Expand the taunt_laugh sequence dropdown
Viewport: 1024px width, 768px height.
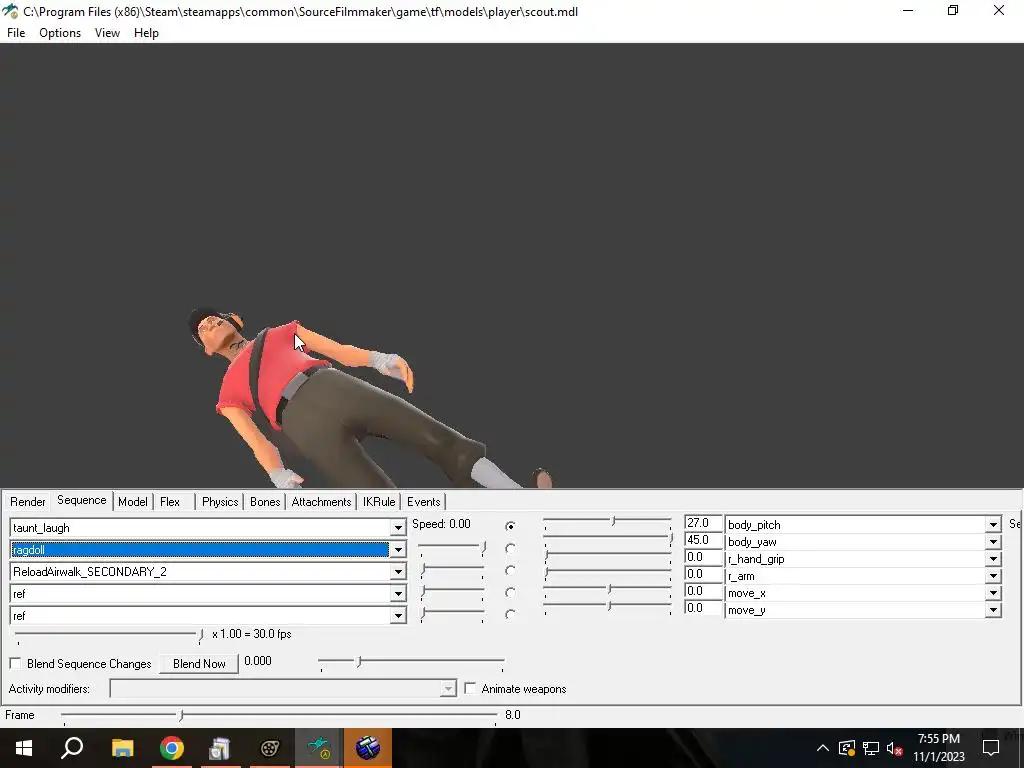398,528
